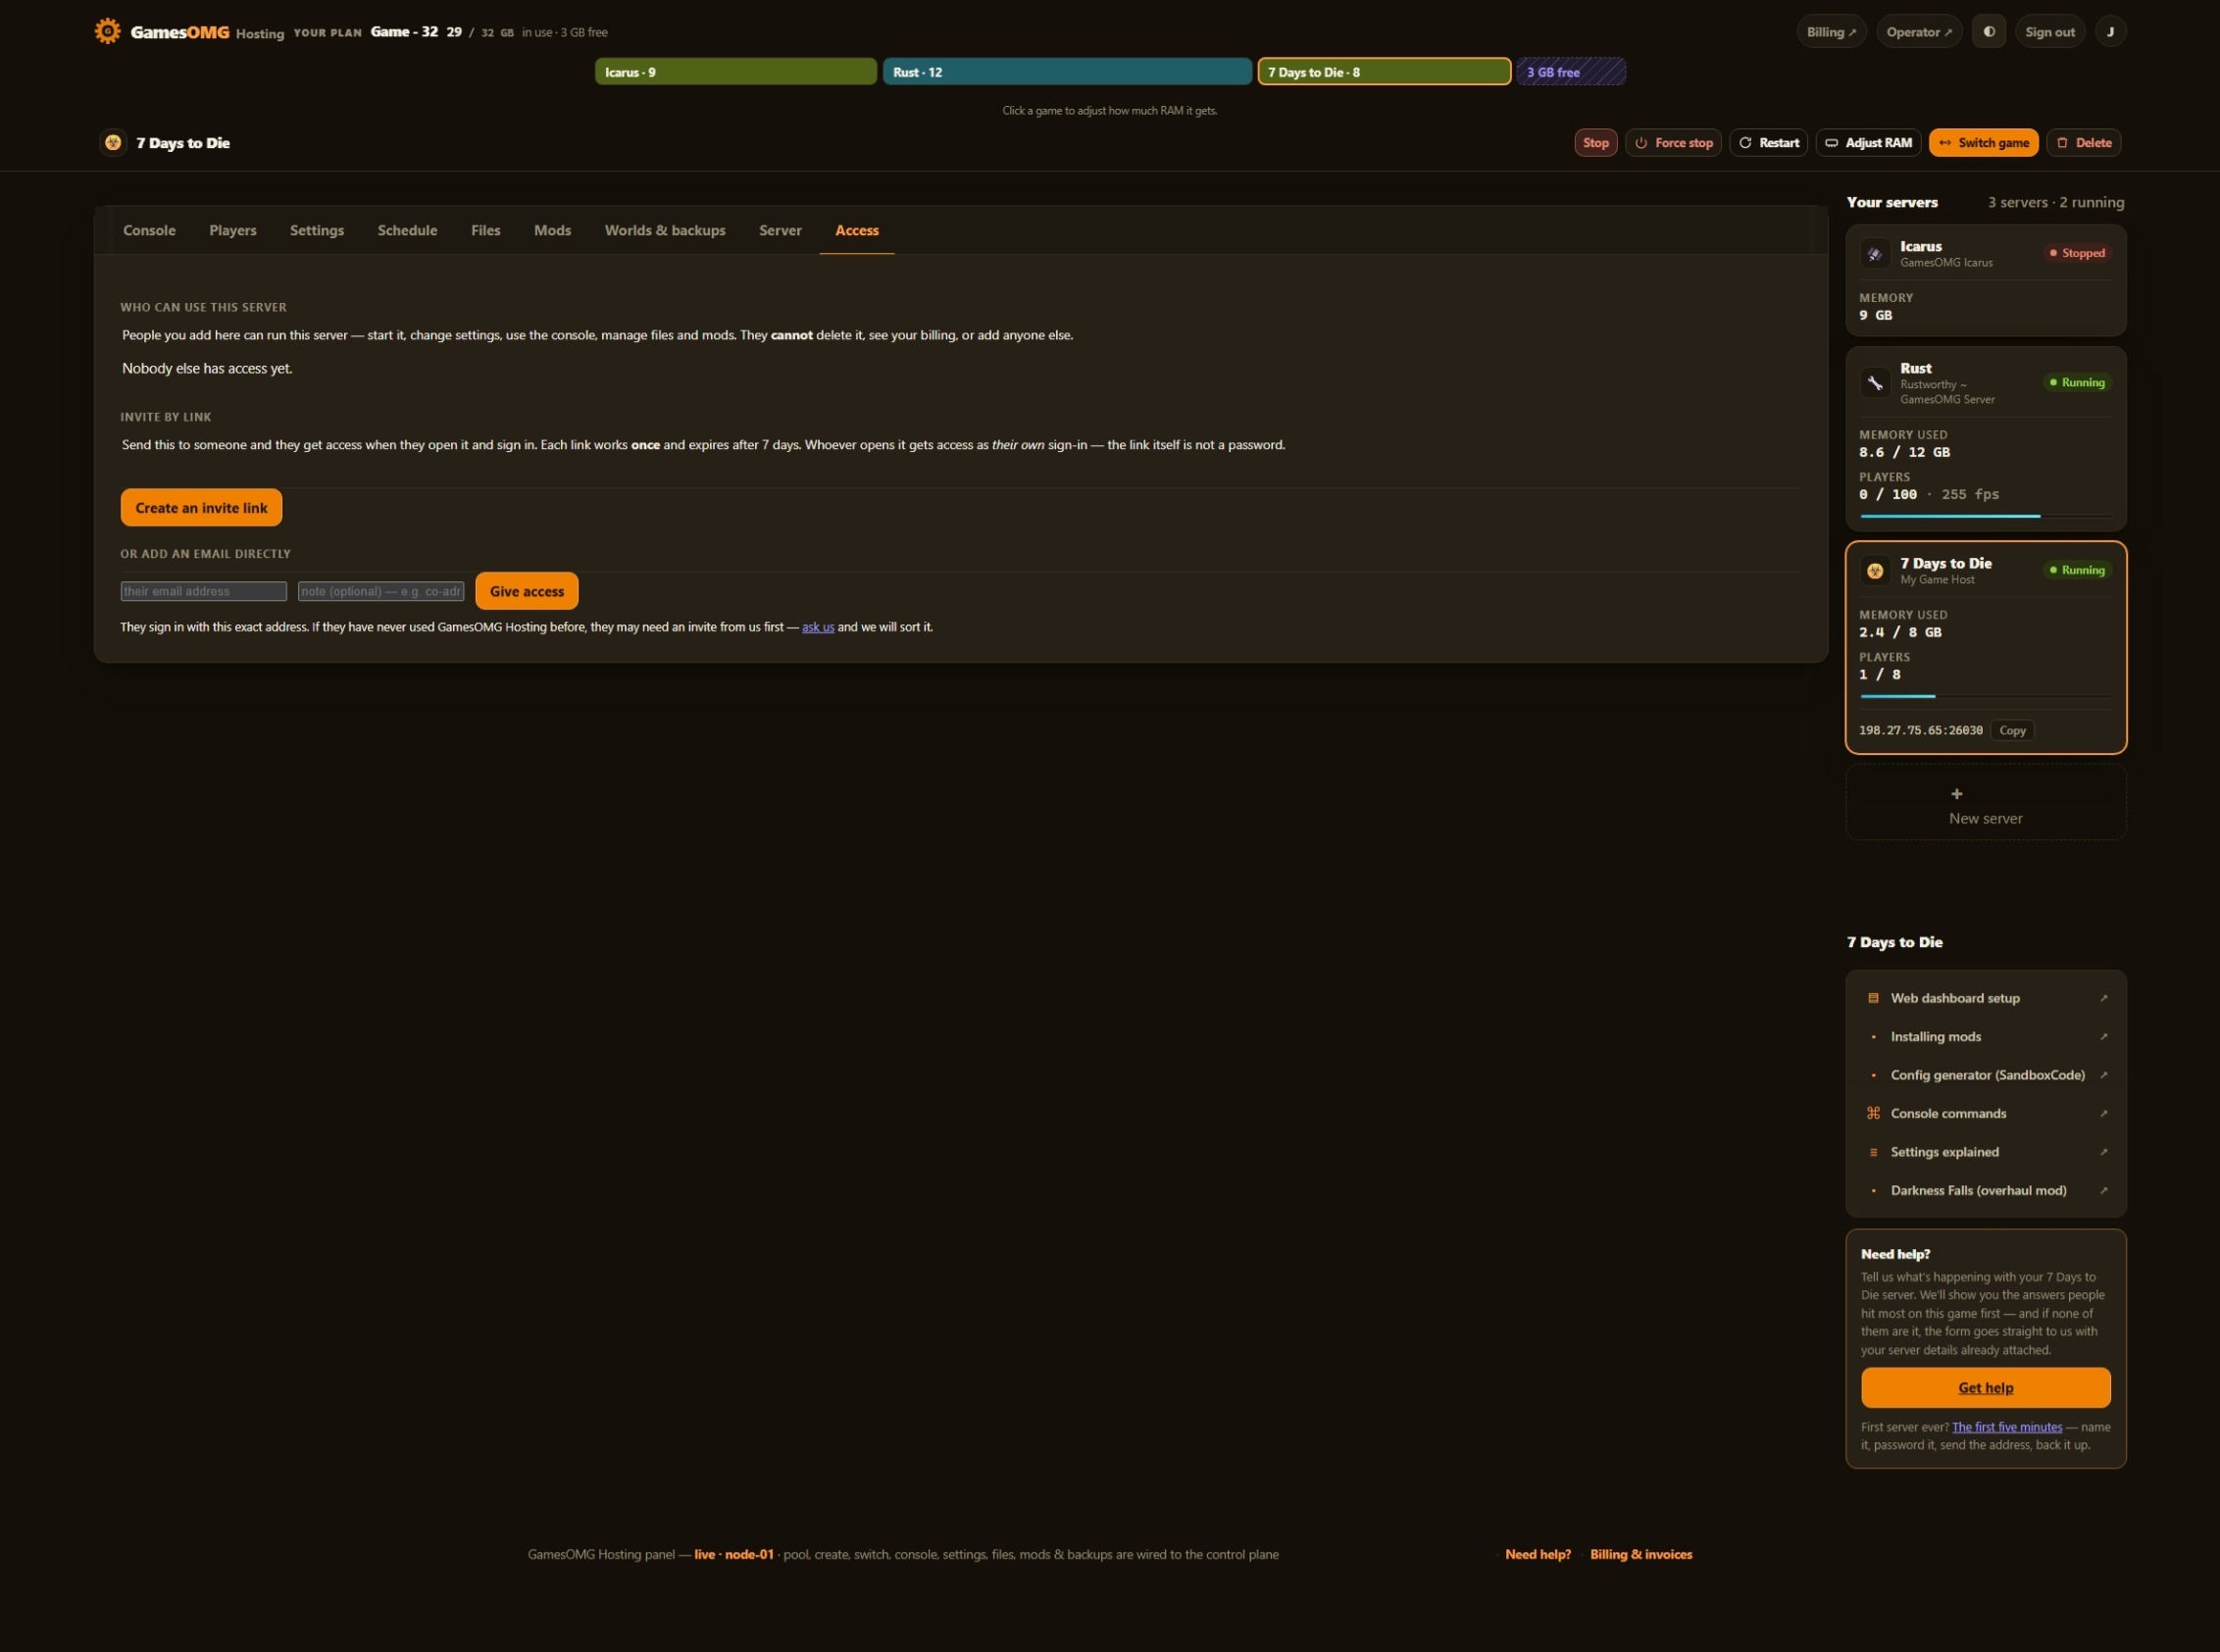Open the Billing link in the header
Viewport: 2220px width, 1652px height.
pyautogui.click(x=1831, y=32)
